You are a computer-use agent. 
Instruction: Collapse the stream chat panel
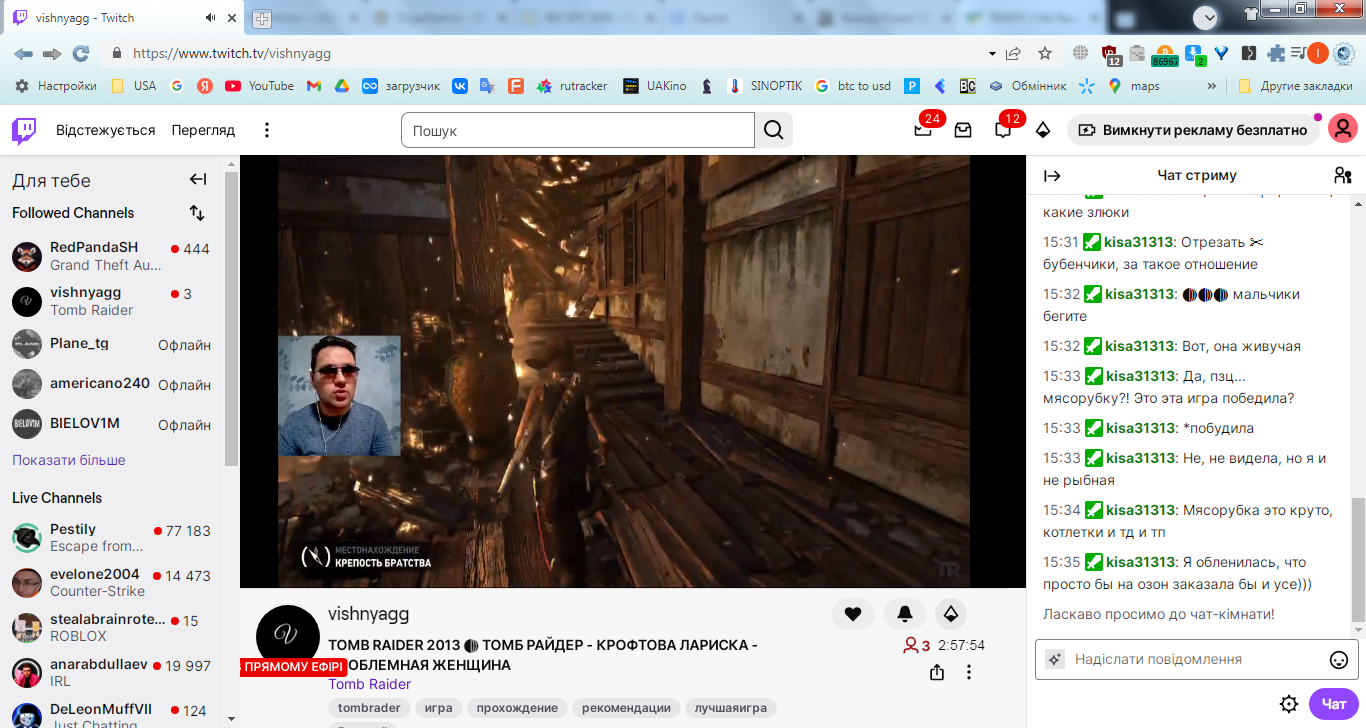pos(1052,176)
